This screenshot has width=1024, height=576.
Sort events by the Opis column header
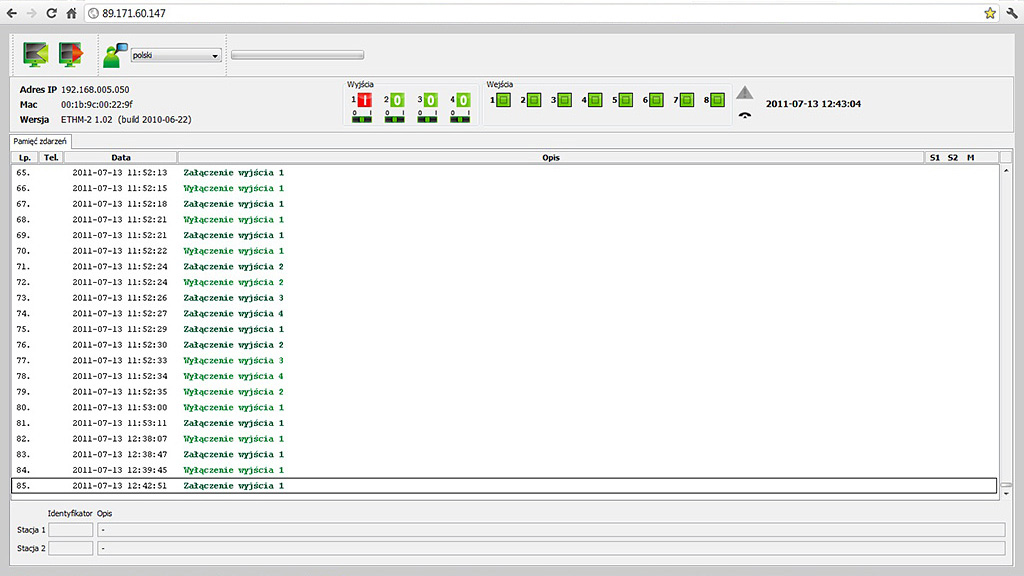(x=550, y=157)
